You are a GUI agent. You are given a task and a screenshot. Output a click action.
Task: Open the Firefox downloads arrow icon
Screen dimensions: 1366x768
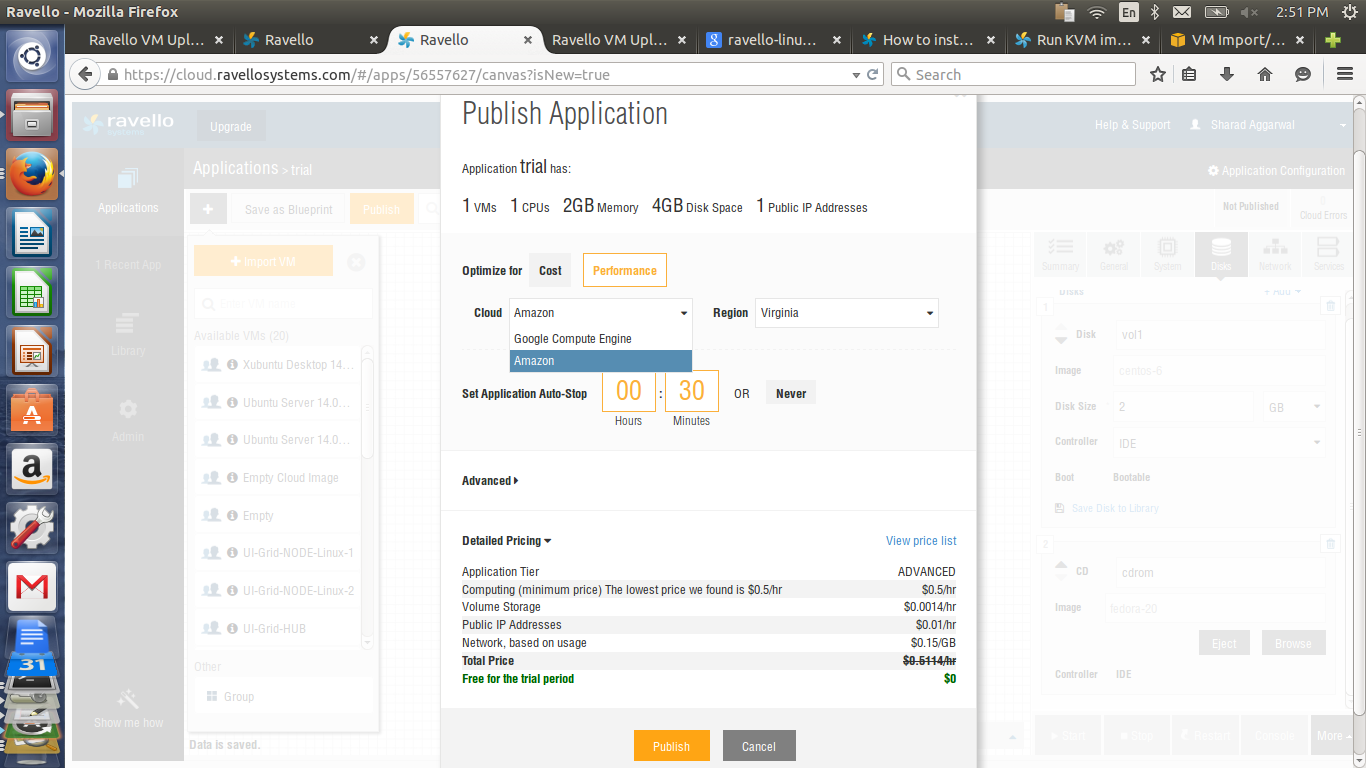1227,75
